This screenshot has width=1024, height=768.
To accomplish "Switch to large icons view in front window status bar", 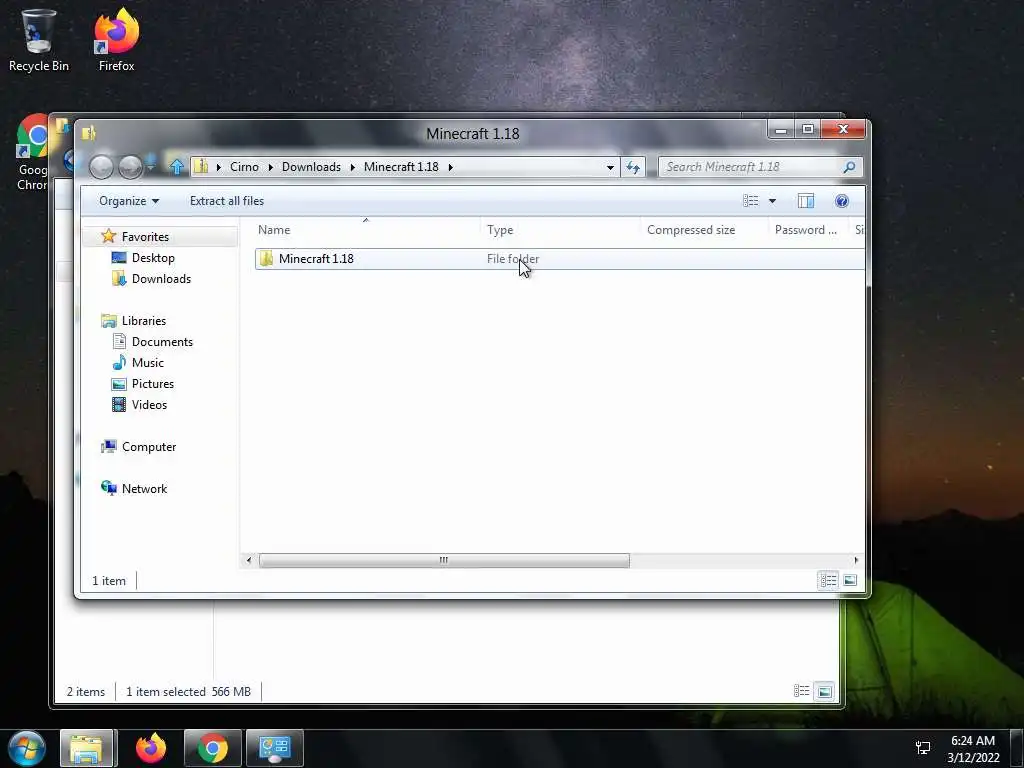I will (x=850, y=580).
